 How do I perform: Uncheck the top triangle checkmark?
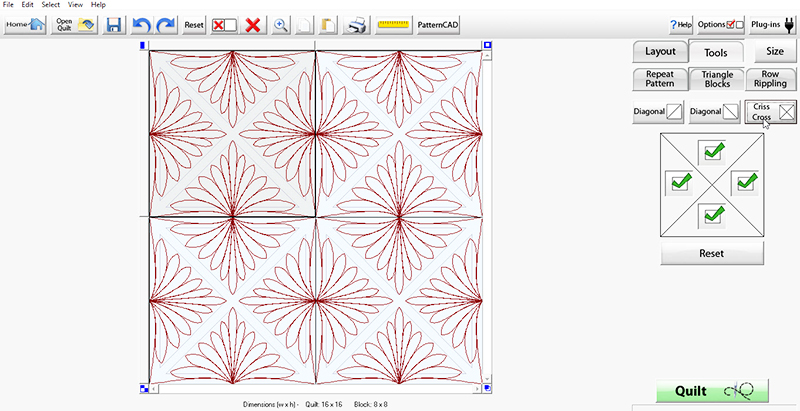713,151
